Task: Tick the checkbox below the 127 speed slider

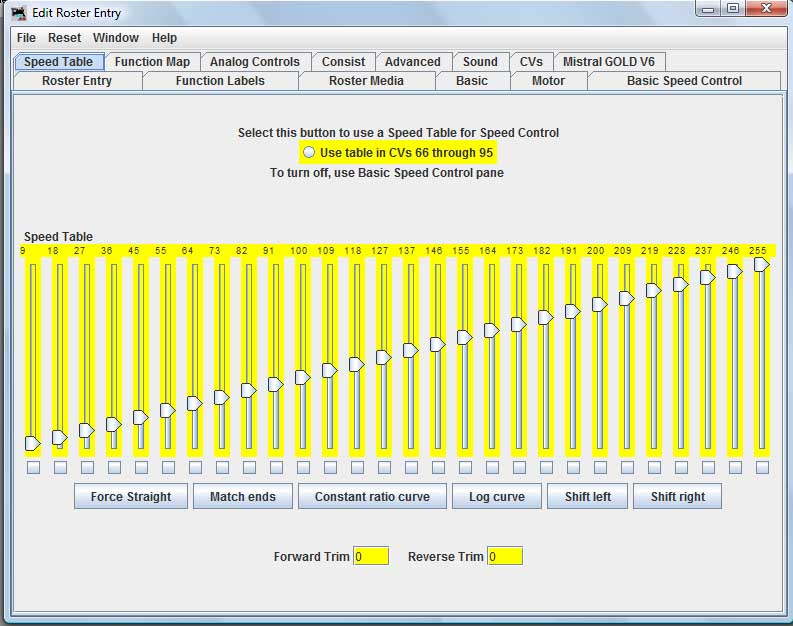Action: pyautogui.click(x=384, y=467)
